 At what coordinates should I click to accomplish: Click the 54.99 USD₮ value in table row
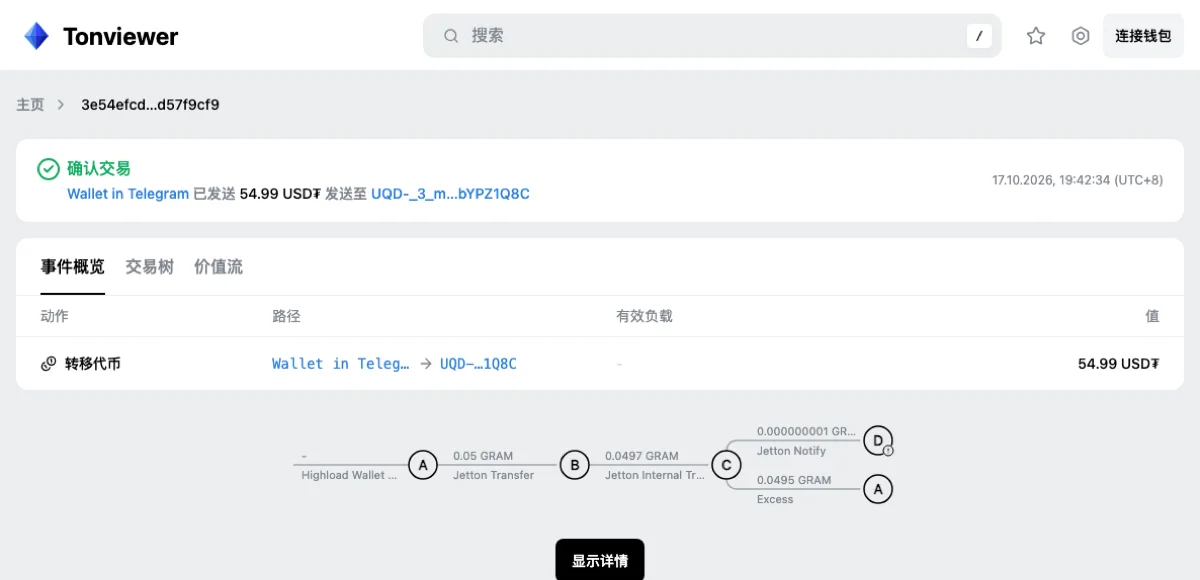coord(1118,364)
